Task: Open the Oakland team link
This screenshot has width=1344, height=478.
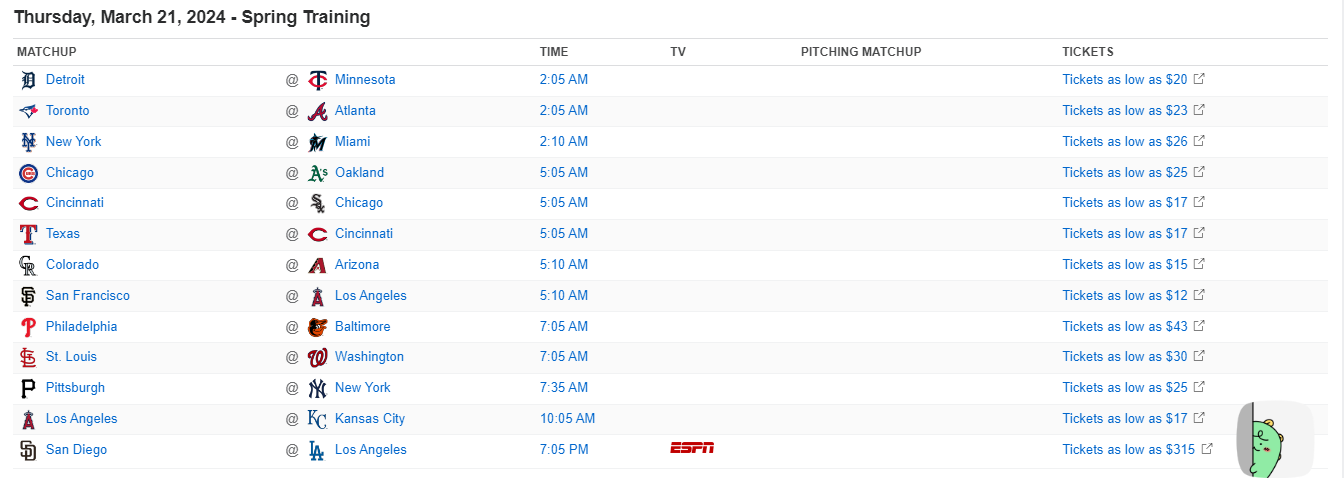Action: (x=359, y=172)
